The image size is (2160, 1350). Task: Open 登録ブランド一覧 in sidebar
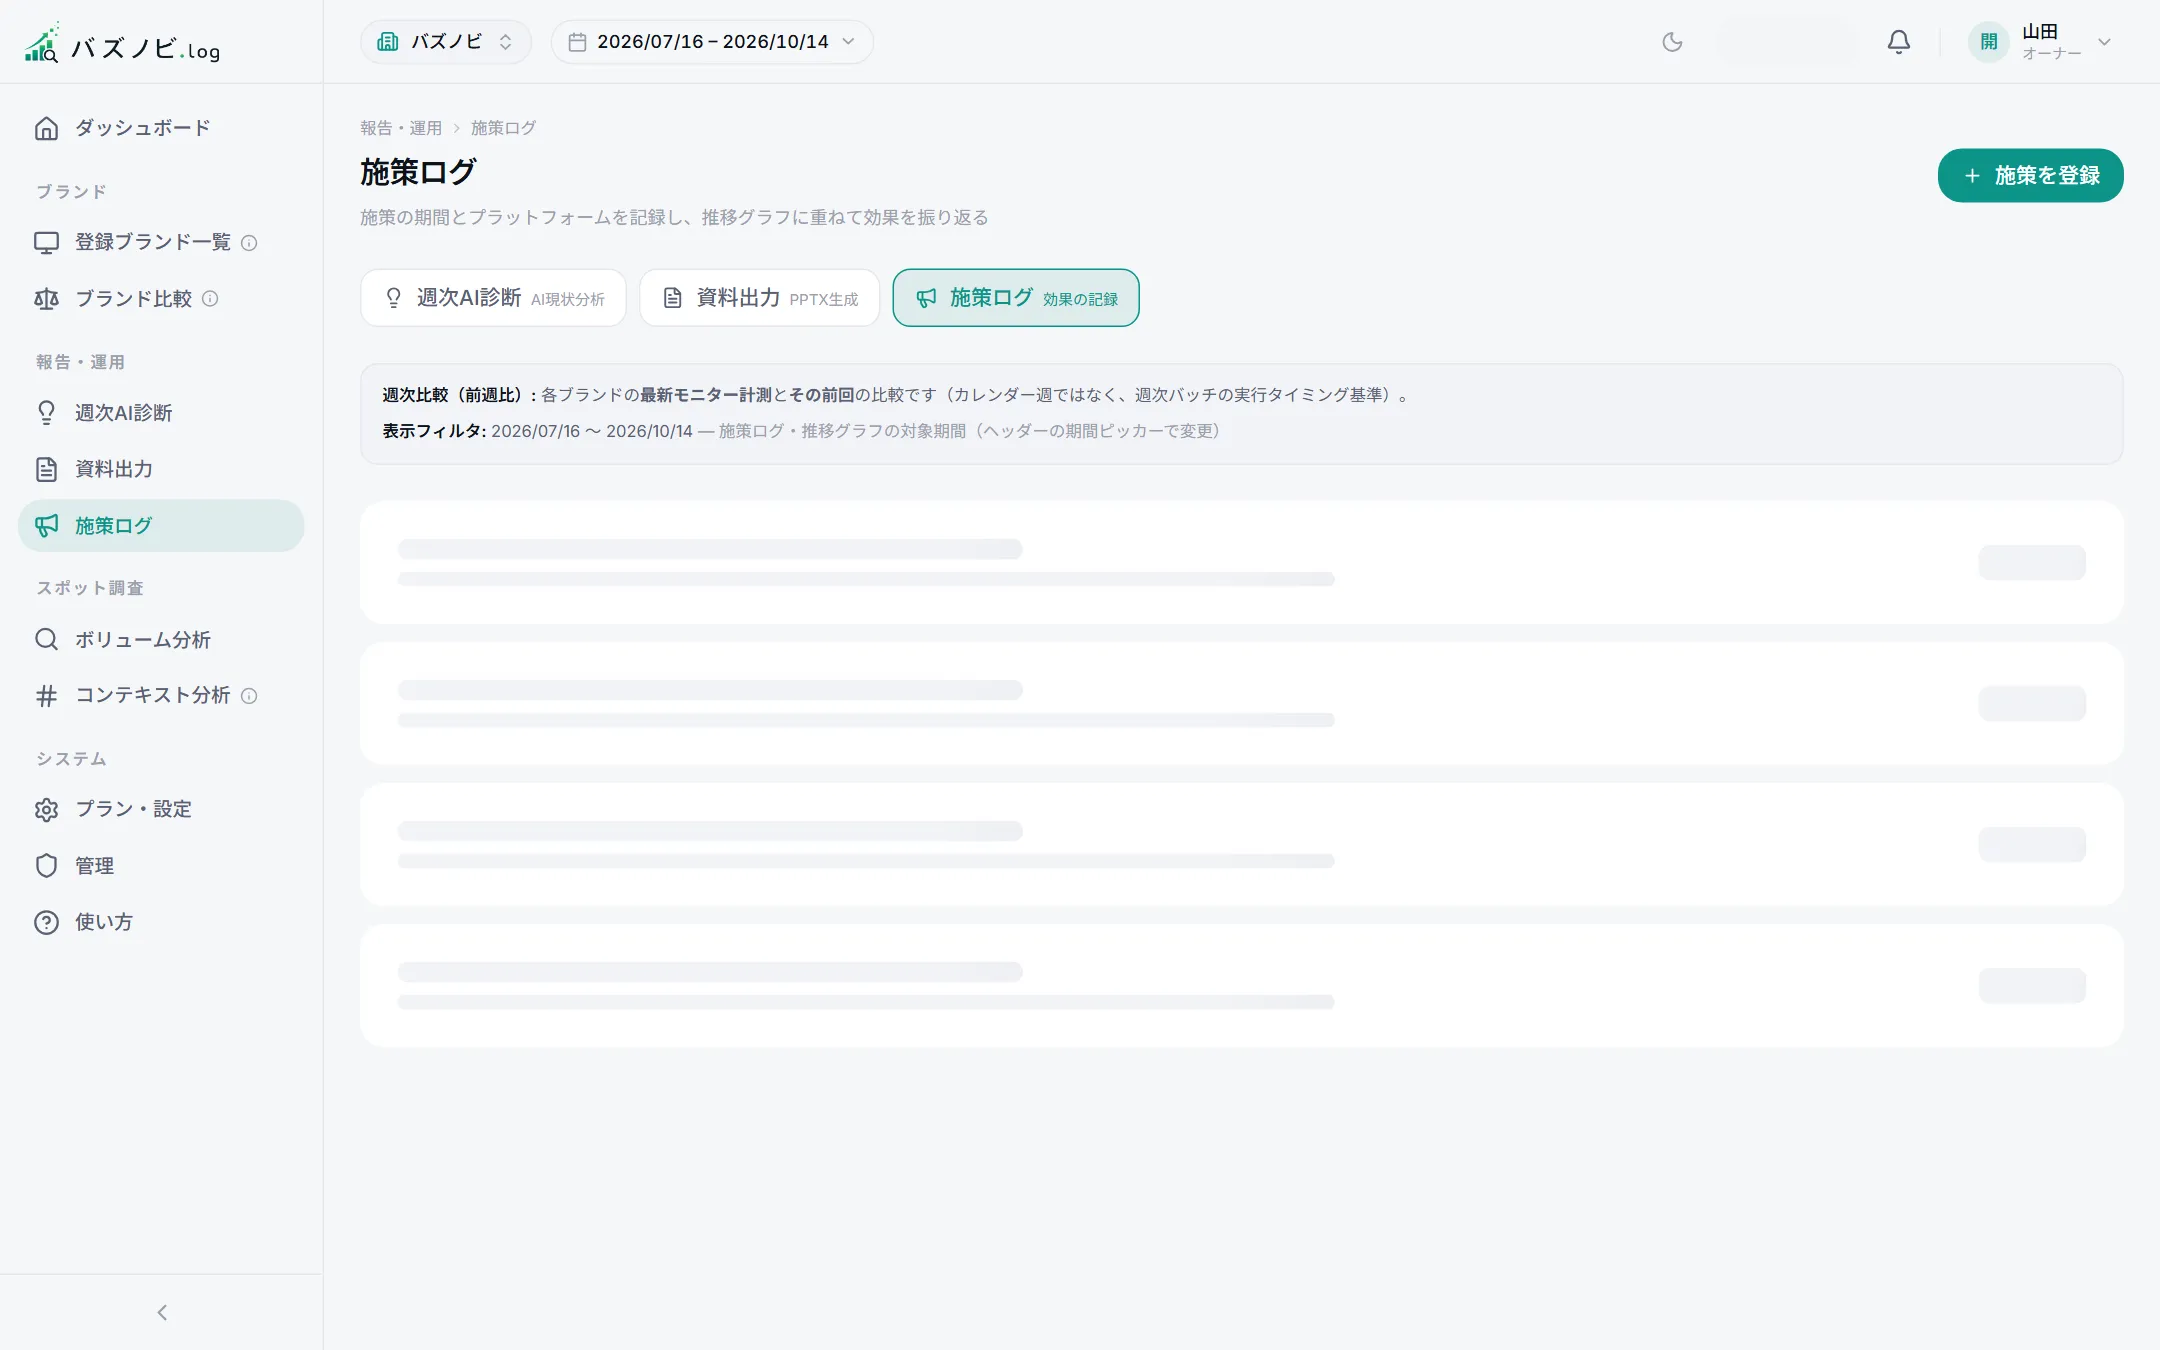point(161,242)
